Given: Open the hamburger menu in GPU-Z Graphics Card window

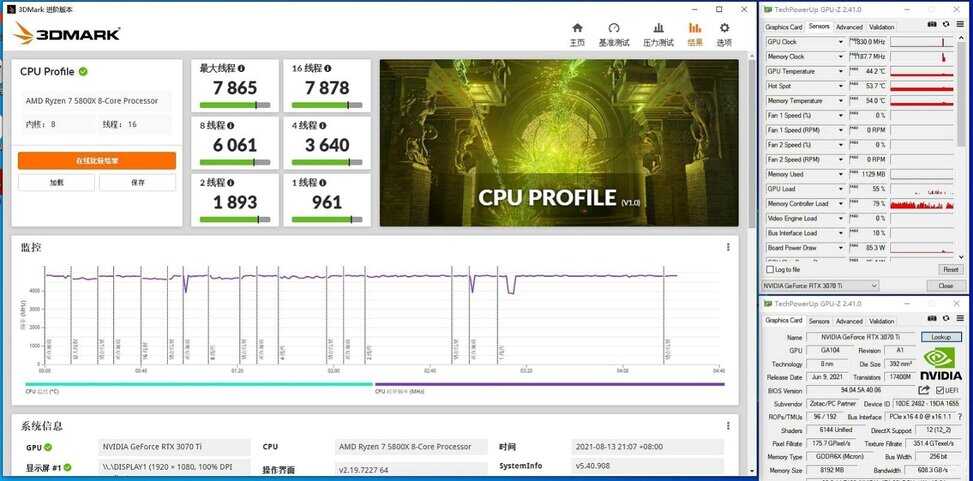Looking at the screenshot, I should [x=960, y=319].
